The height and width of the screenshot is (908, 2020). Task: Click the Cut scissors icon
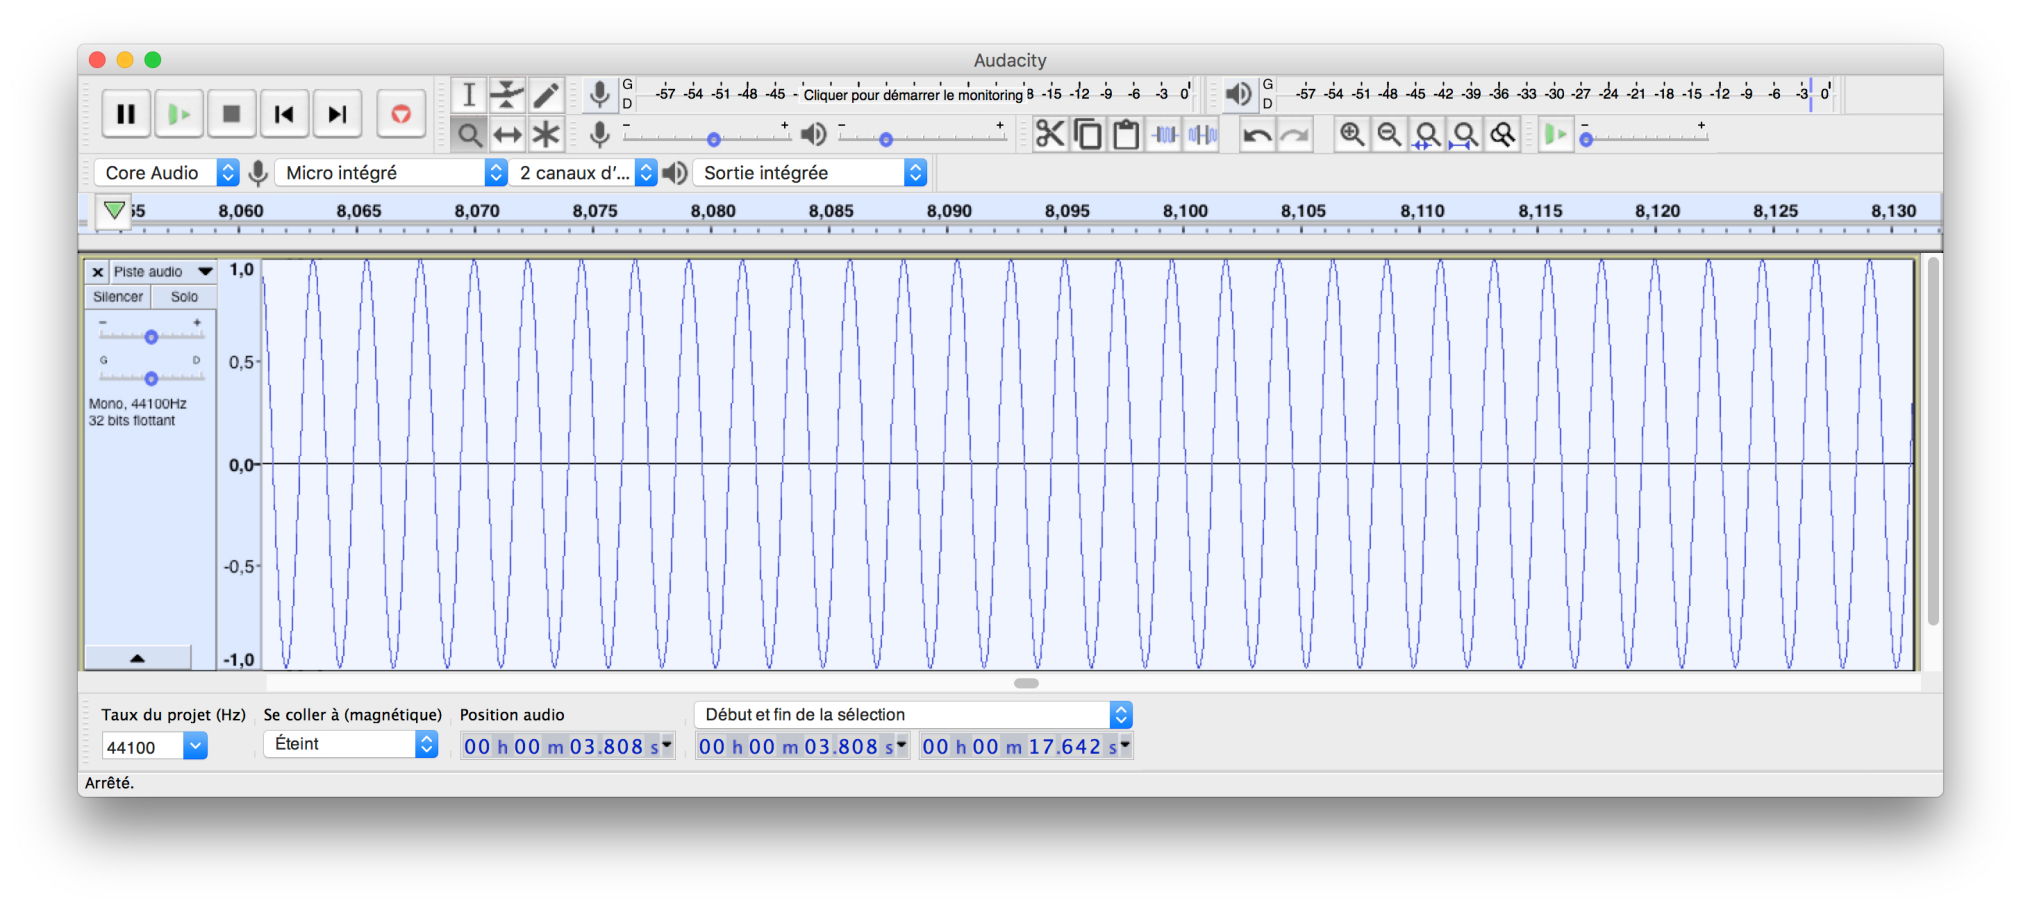pos(1050,134)
